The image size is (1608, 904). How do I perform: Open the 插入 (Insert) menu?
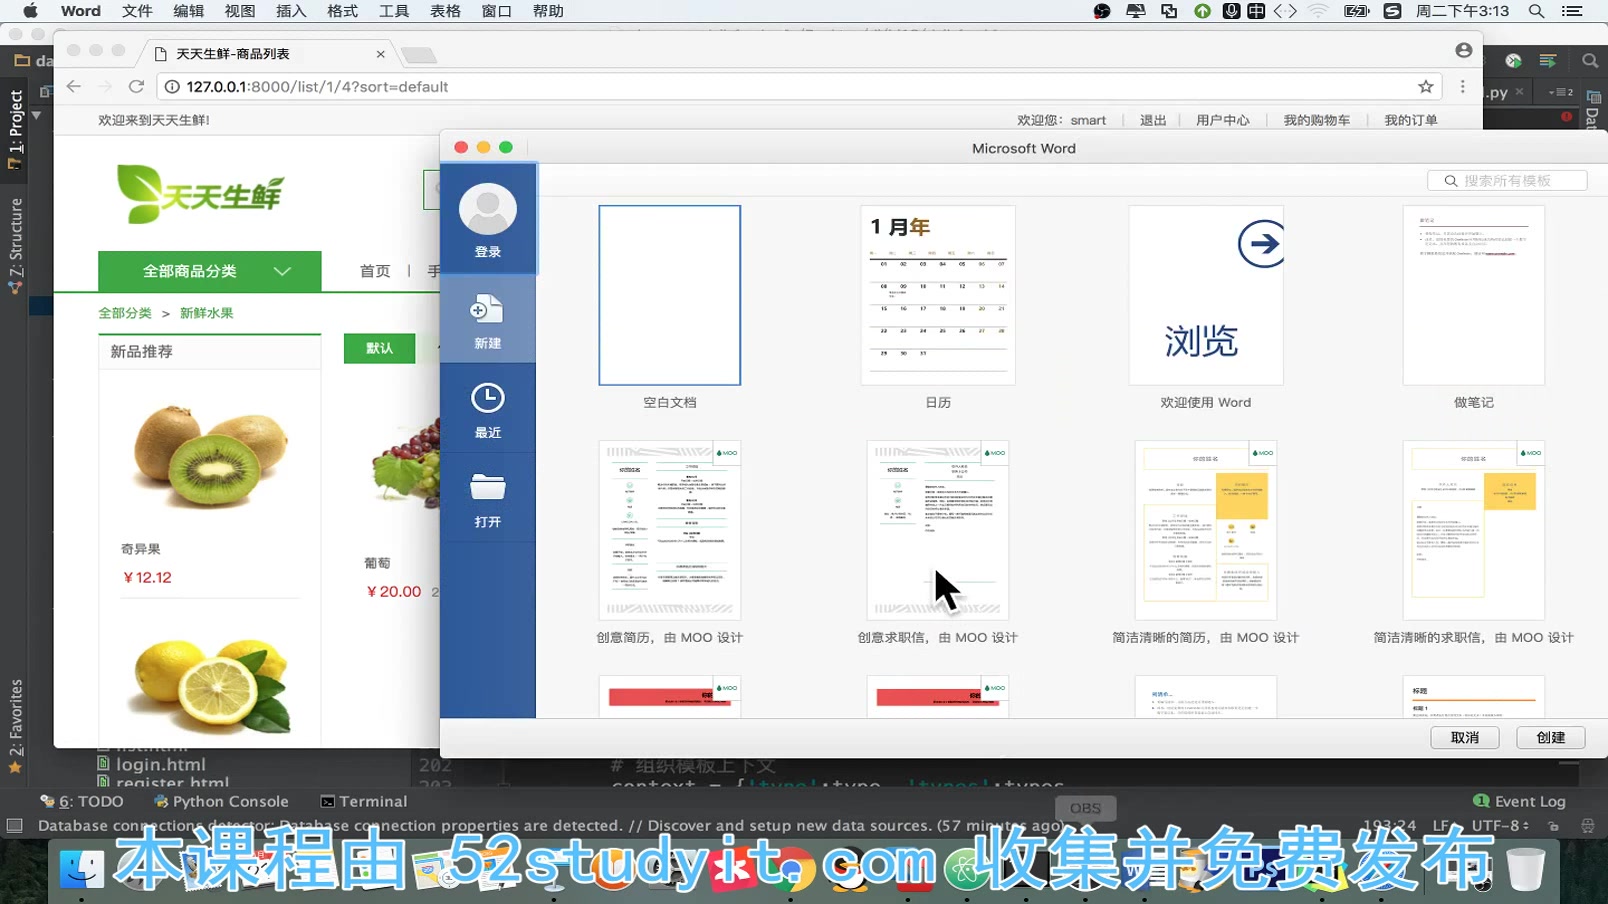coord(291,11)
